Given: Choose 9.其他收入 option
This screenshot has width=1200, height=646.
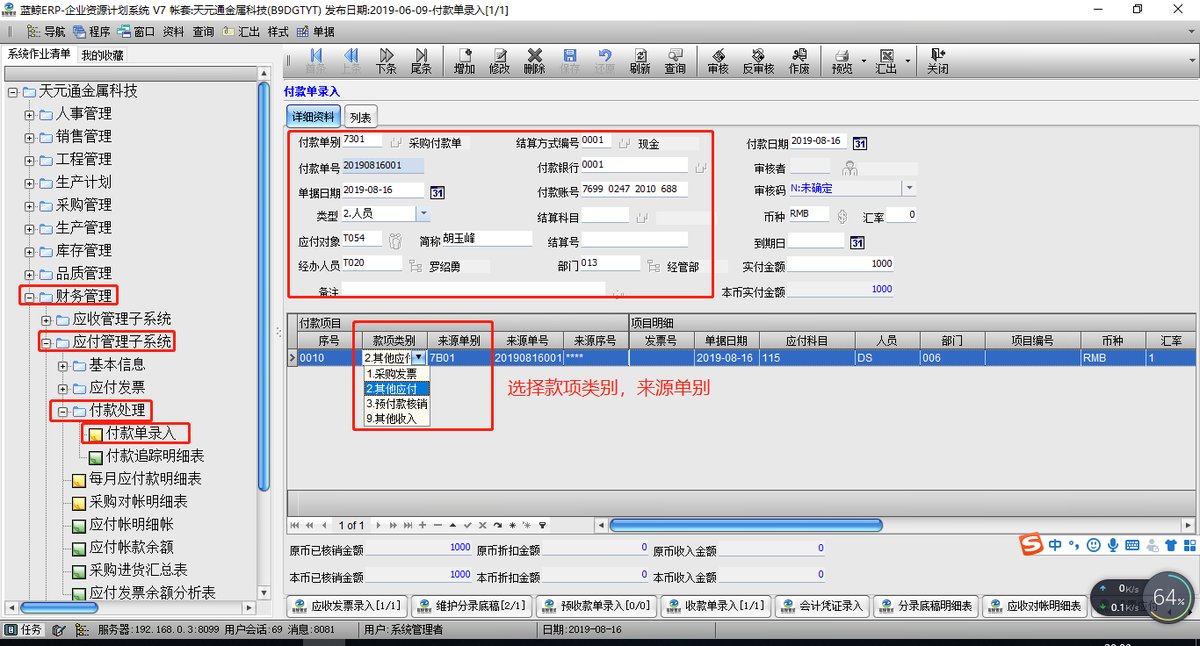Looking at the screenshot, I should pyautogui.click(x=397, y=418).
